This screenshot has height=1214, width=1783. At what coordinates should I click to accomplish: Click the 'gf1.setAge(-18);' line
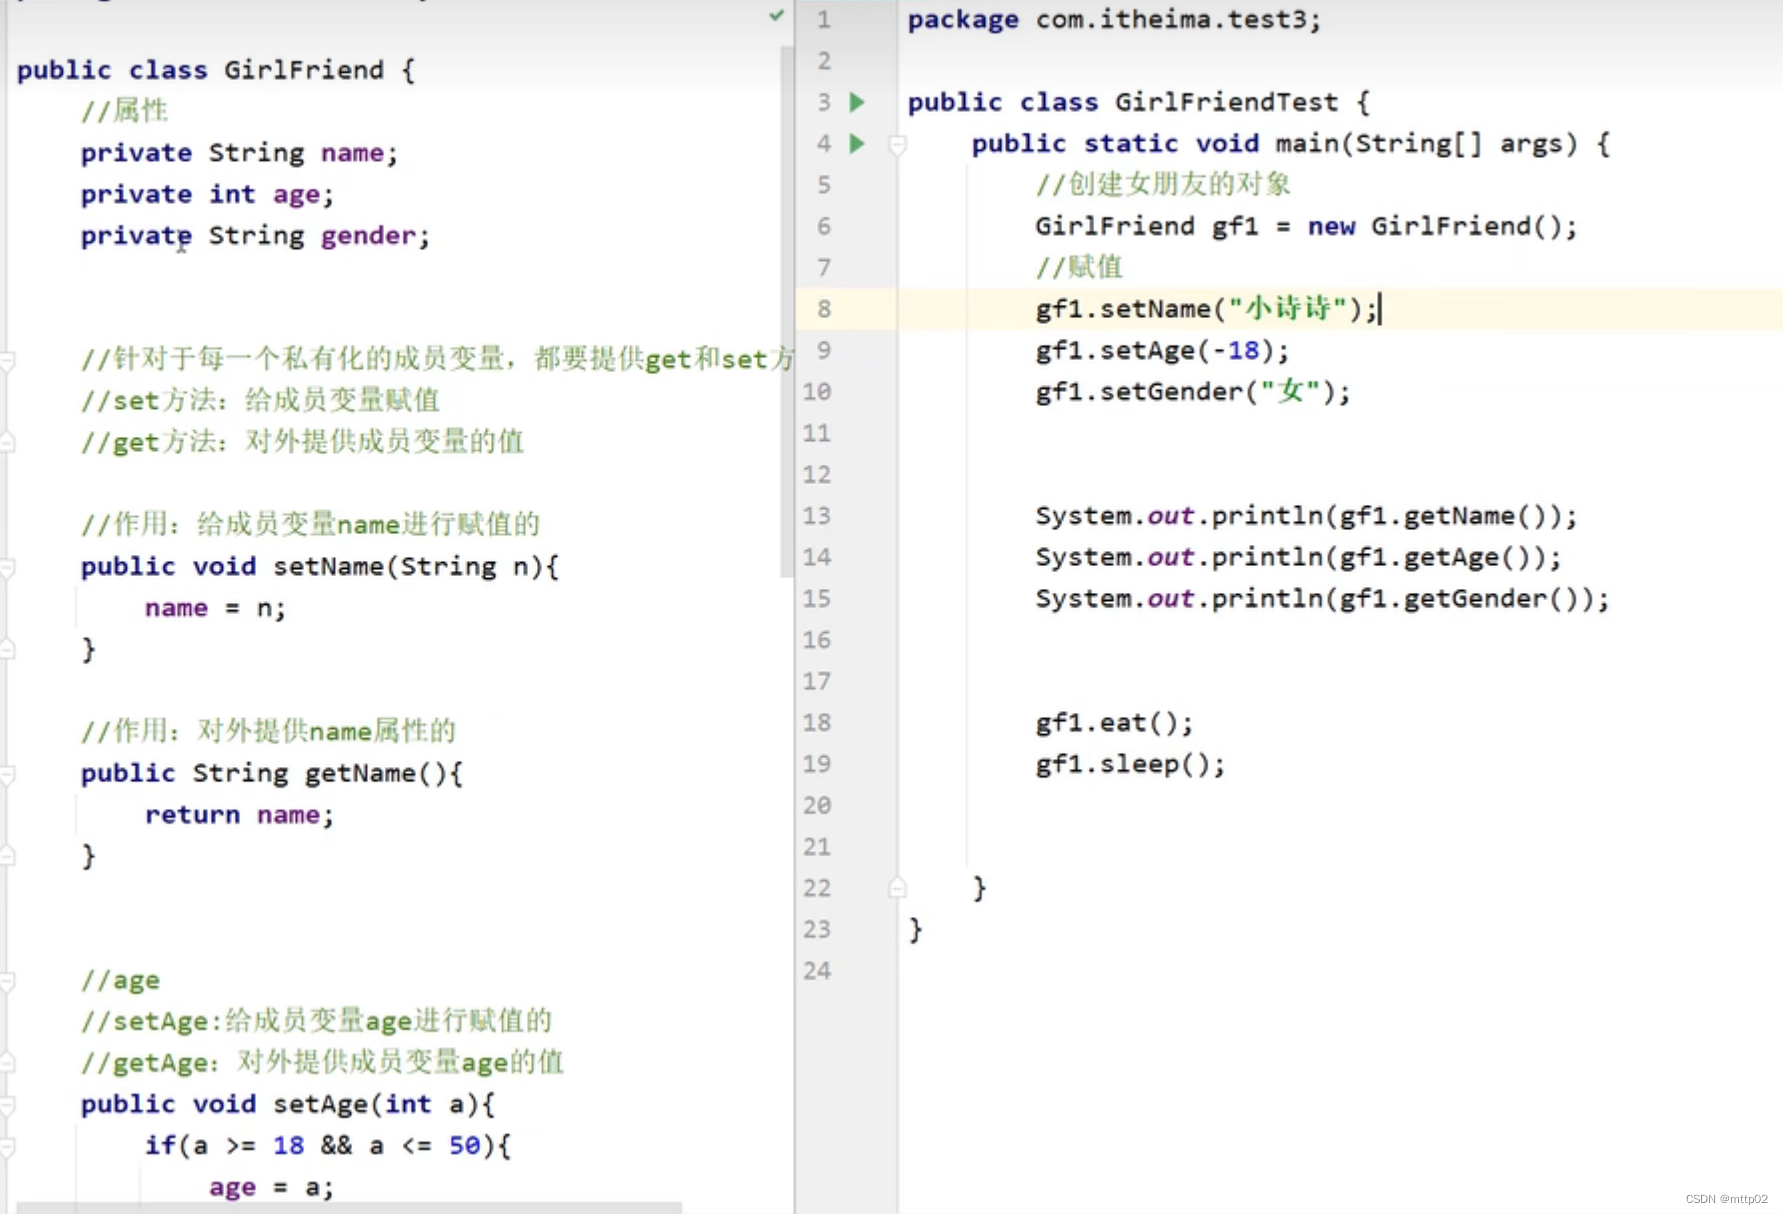tap(1162, 351)
